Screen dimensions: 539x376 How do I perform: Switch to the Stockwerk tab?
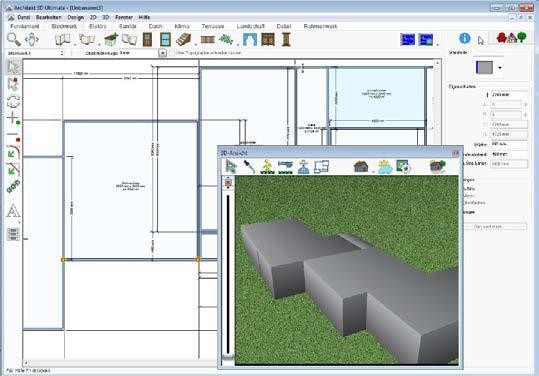64,26
